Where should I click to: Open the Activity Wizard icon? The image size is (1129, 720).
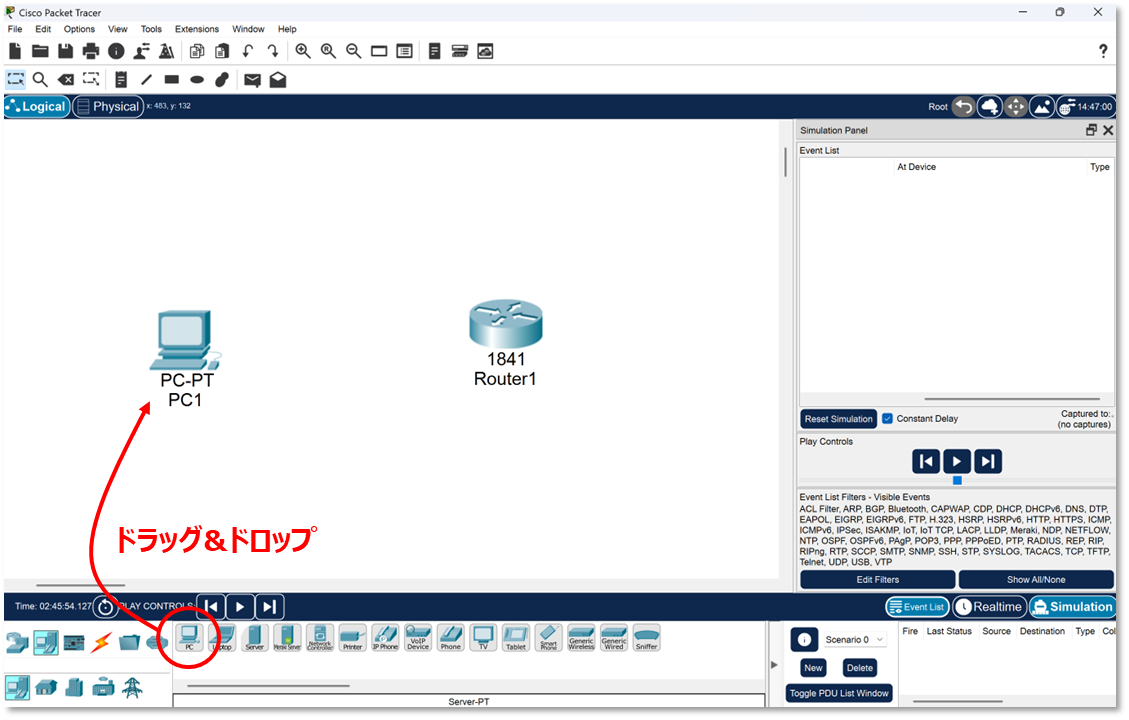point(142,51)
